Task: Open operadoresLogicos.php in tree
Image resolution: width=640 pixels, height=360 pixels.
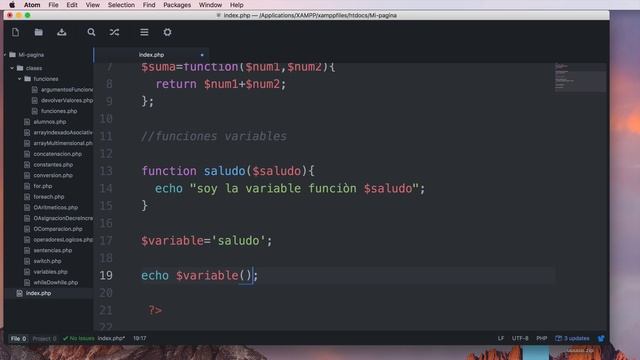Action: pos(63,240)
